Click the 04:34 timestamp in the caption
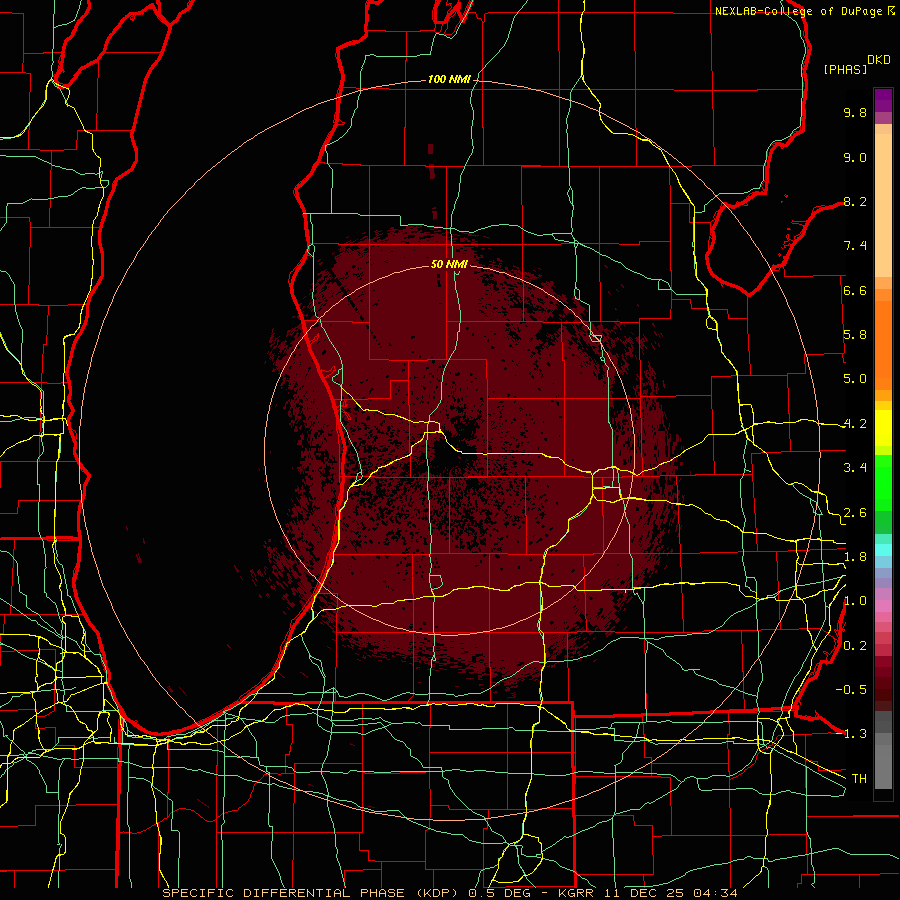 coord(715,893)
